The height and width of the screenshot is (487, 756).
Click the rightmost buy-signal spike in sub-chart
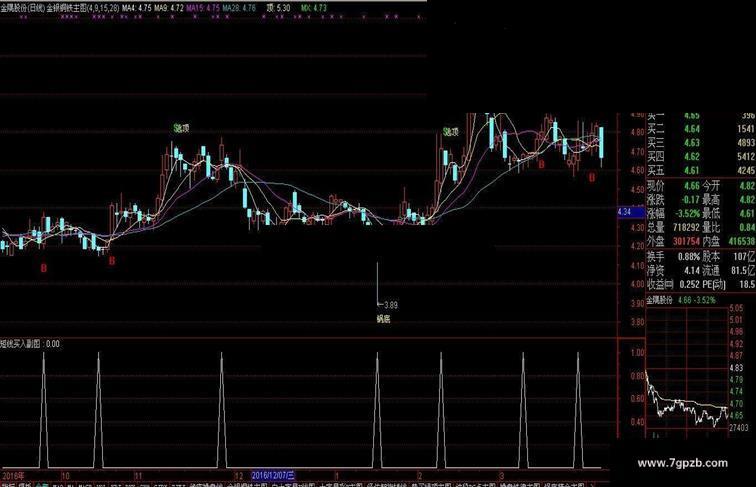tap(578, 410)
